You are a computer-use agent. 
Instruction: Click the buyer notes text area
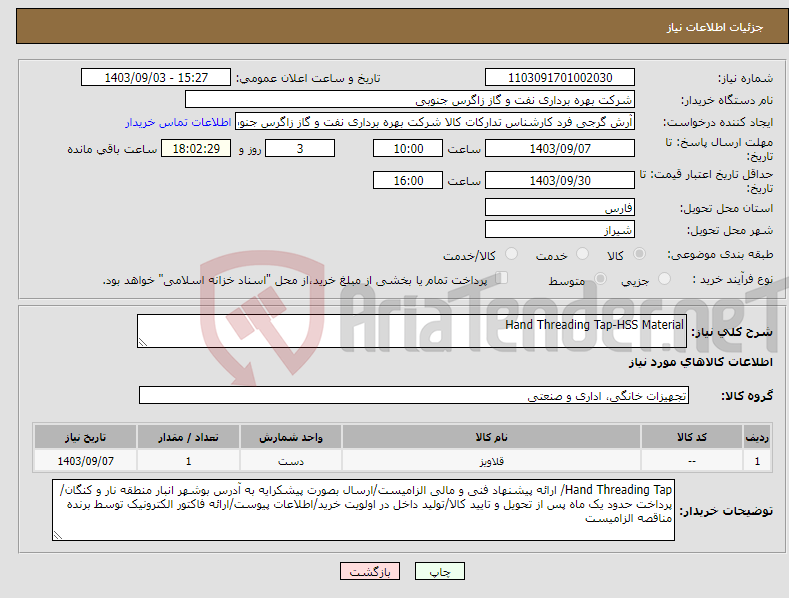click(363, 510)
